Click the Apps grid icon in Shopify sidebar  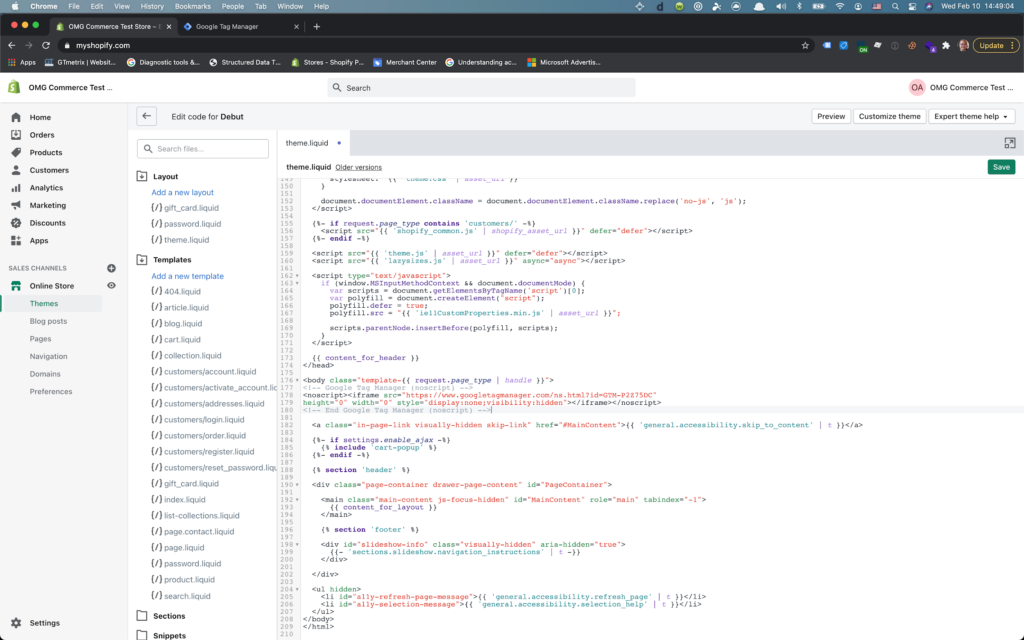click(x=16, y=241)
